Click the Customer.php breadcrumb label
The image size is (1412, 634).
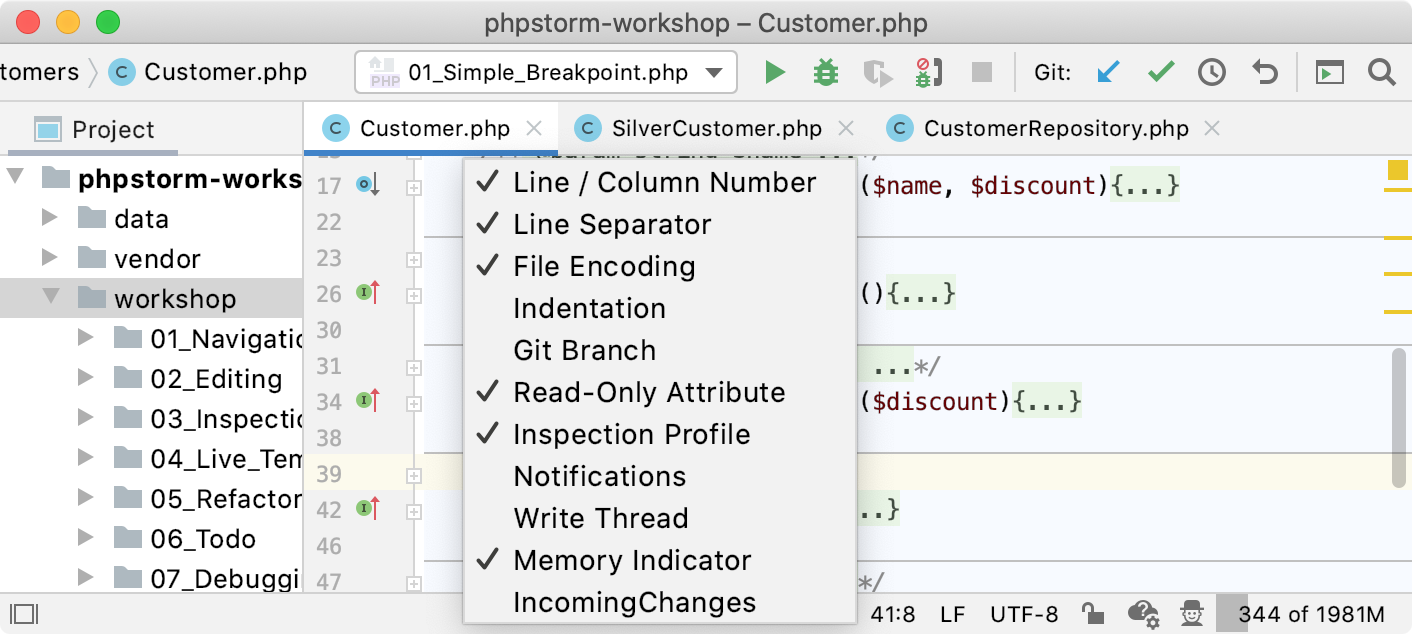point(226,72)
